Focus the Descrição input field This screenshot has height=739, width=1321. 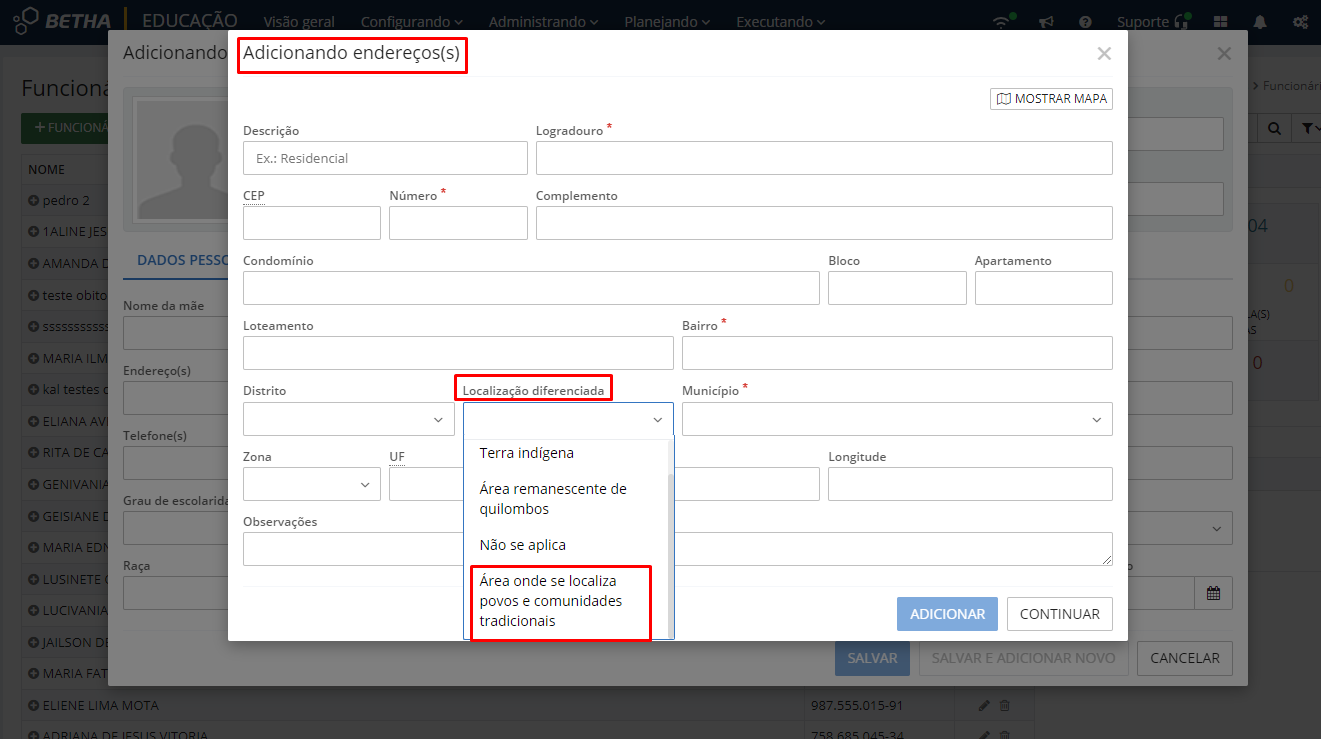[x=385, y=158]
